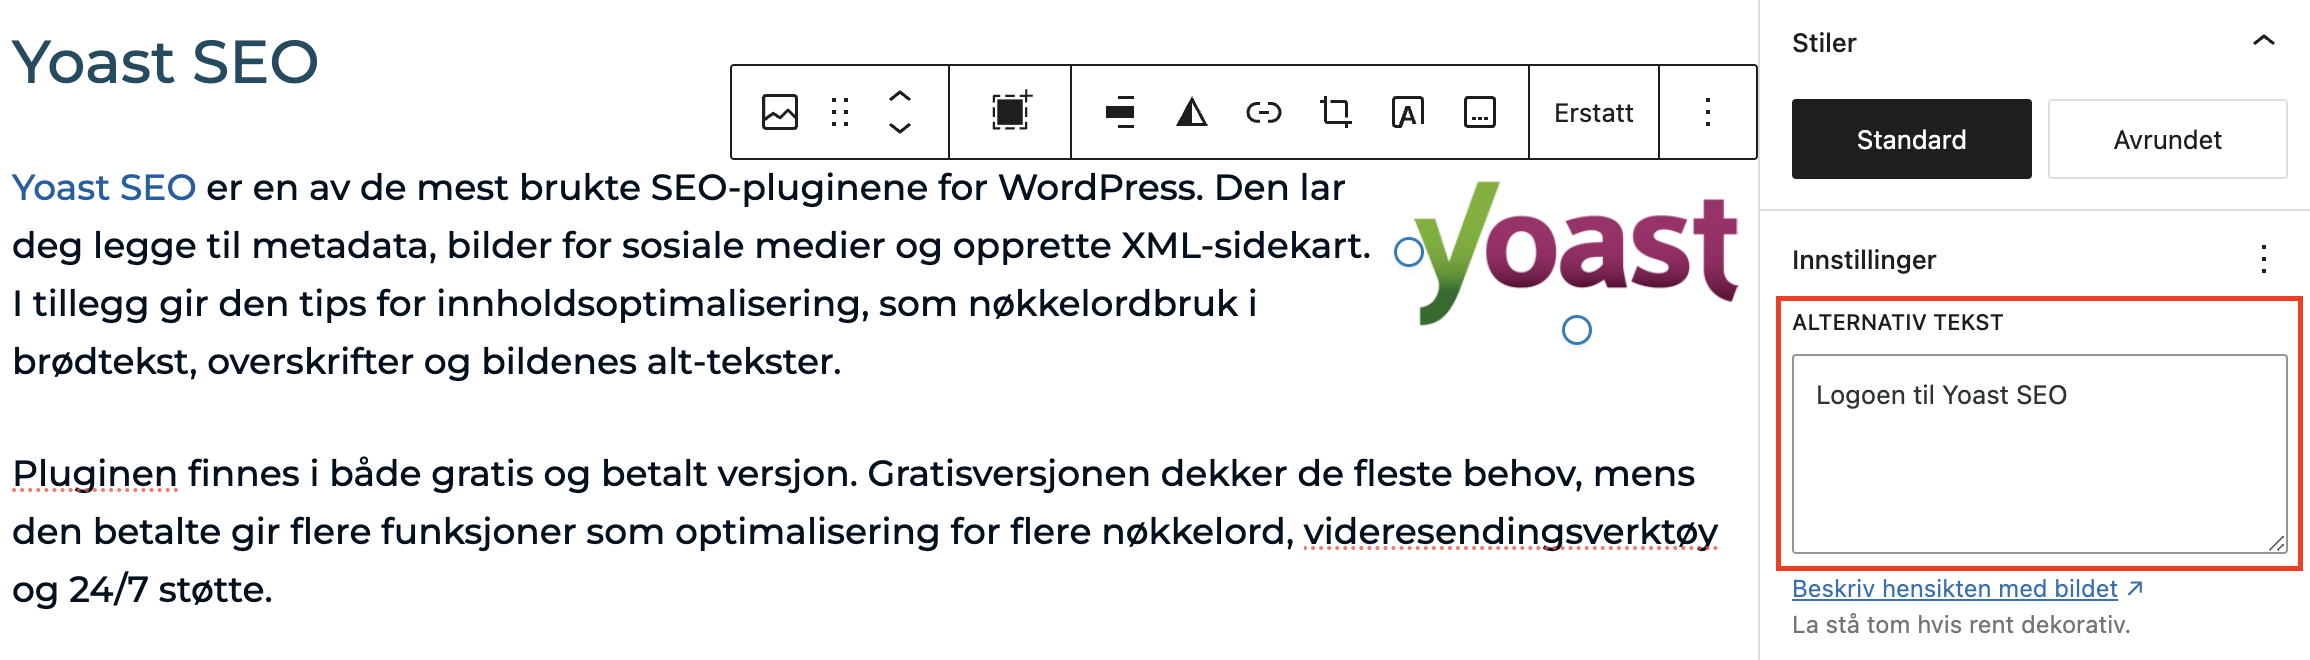Apply duotone filter triangle icon
Viewport: 2310px width, 660px height.
1192,112
